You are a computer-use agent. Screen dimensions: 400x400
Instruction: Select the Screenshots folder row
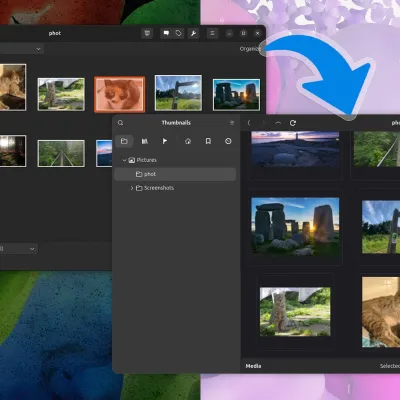point(175,188)
